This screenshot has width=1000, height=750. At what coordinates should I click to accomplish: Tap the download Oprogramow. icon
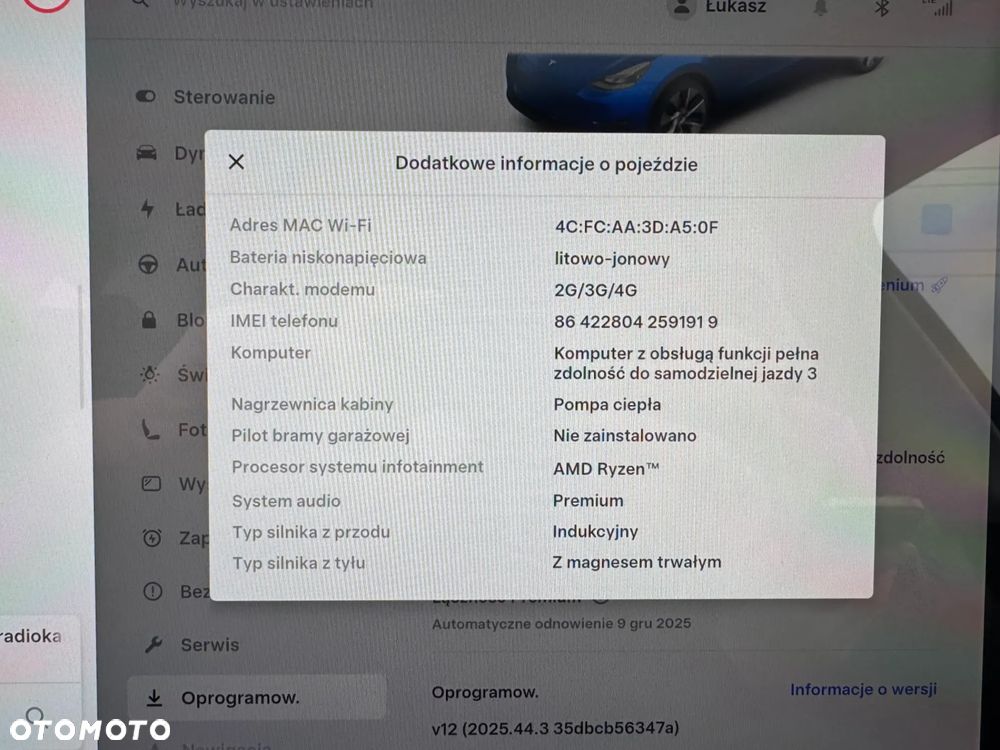click(154, 698)
